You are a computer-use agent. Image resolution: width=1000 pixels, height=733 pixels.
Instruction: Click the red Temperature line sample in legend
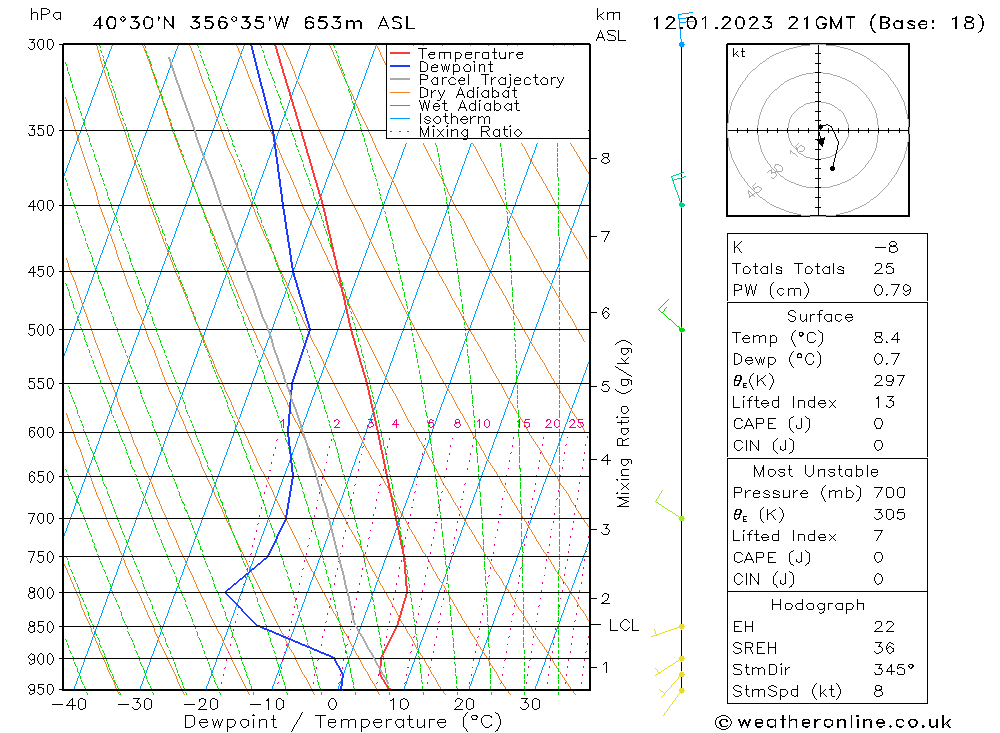[399, 54]
